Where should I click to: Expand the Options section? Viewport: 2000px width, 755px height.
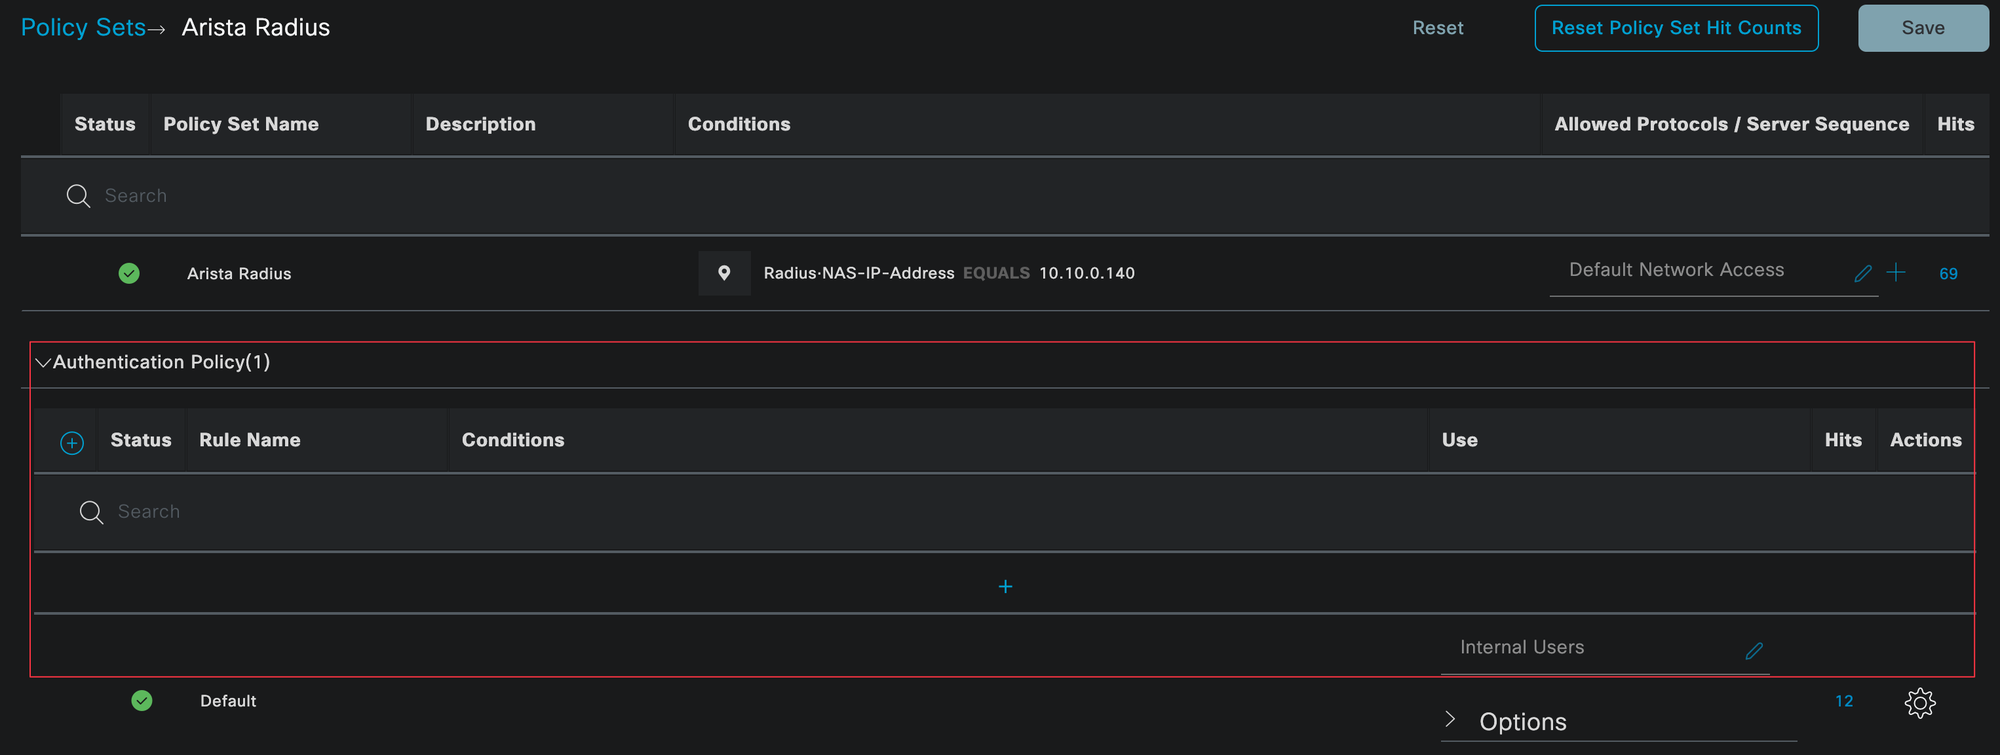tap(1451, 720)
